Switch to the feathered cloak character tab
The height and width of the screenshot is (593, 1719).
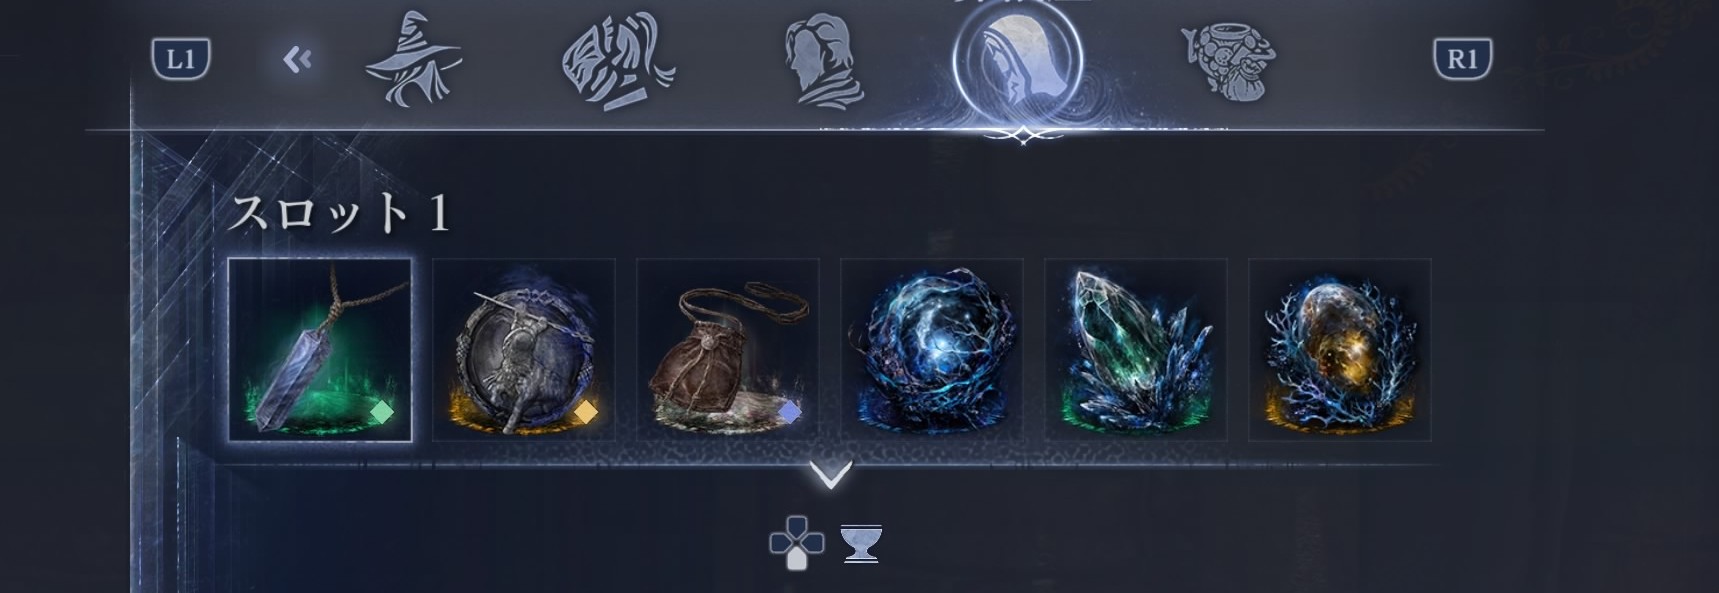pyautogui.click(x=618, y=61)
